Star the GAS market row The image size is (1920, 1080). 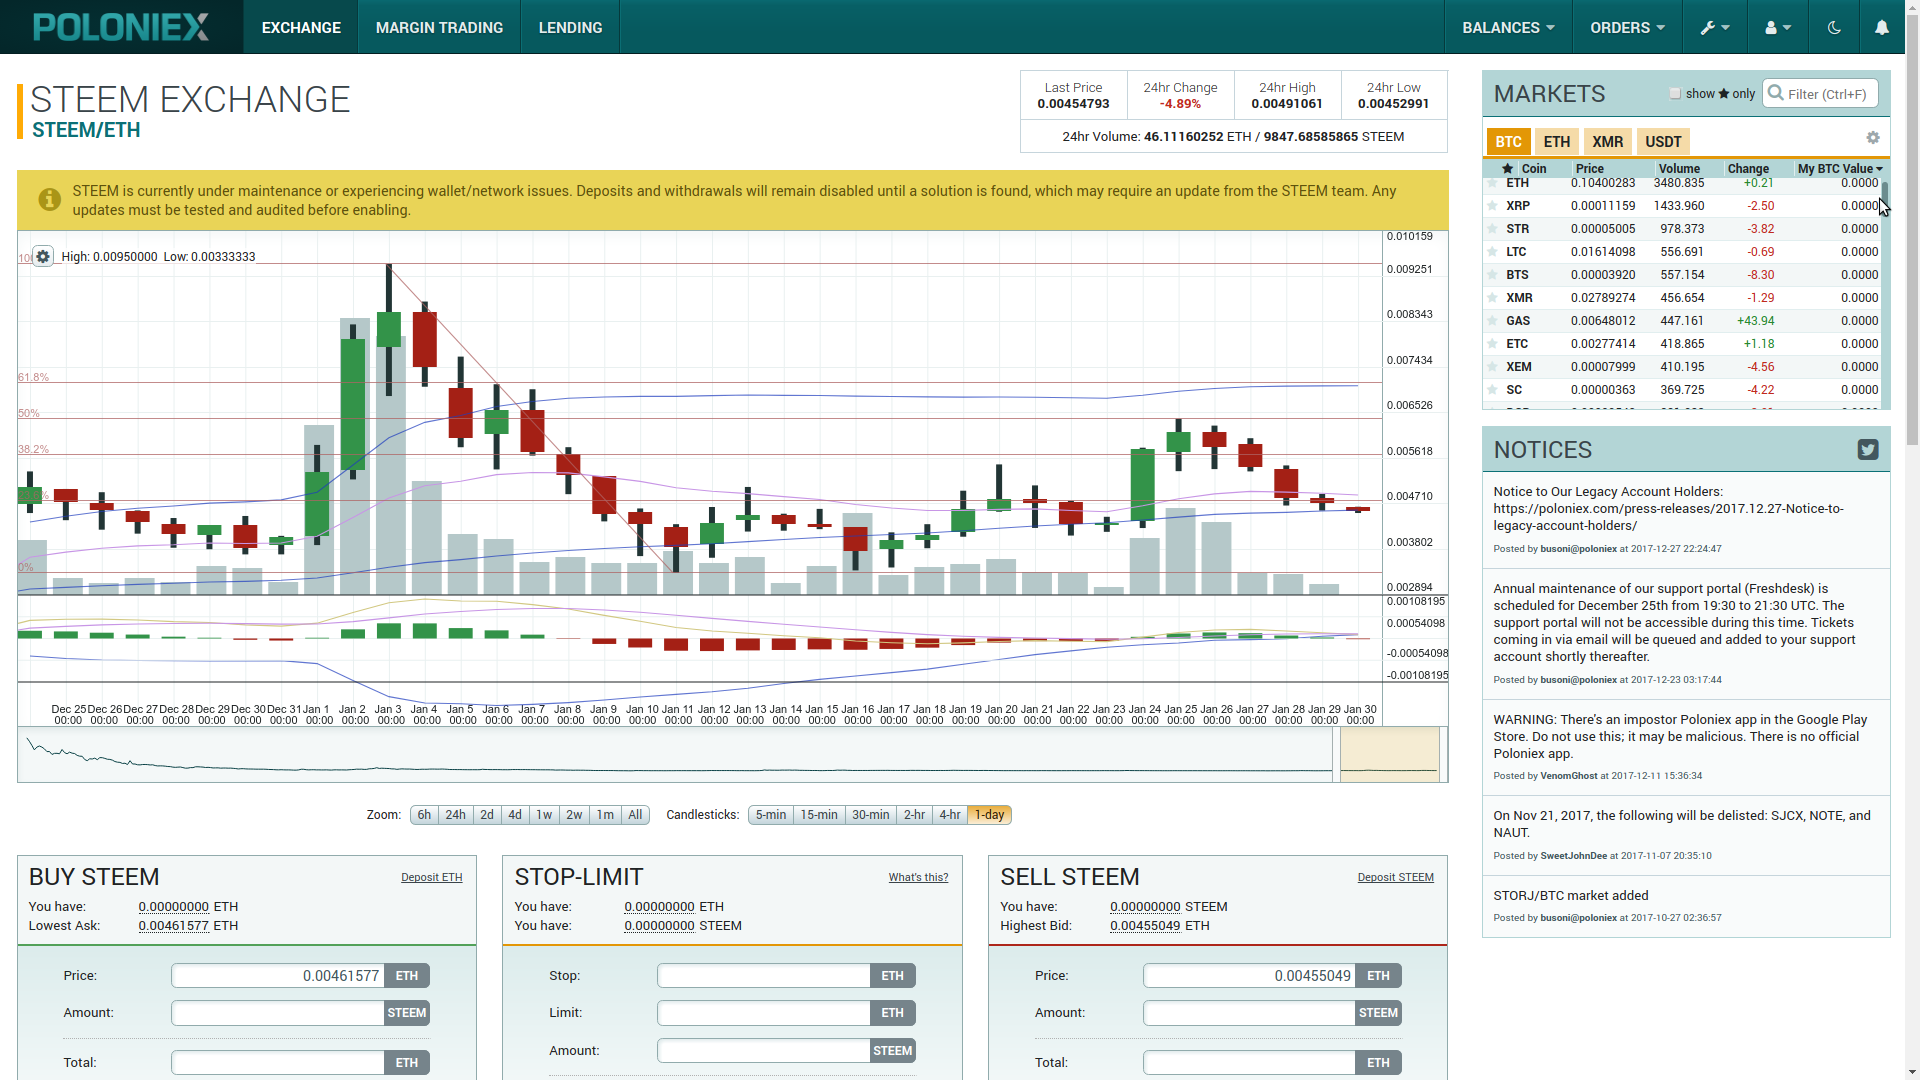1492,321
